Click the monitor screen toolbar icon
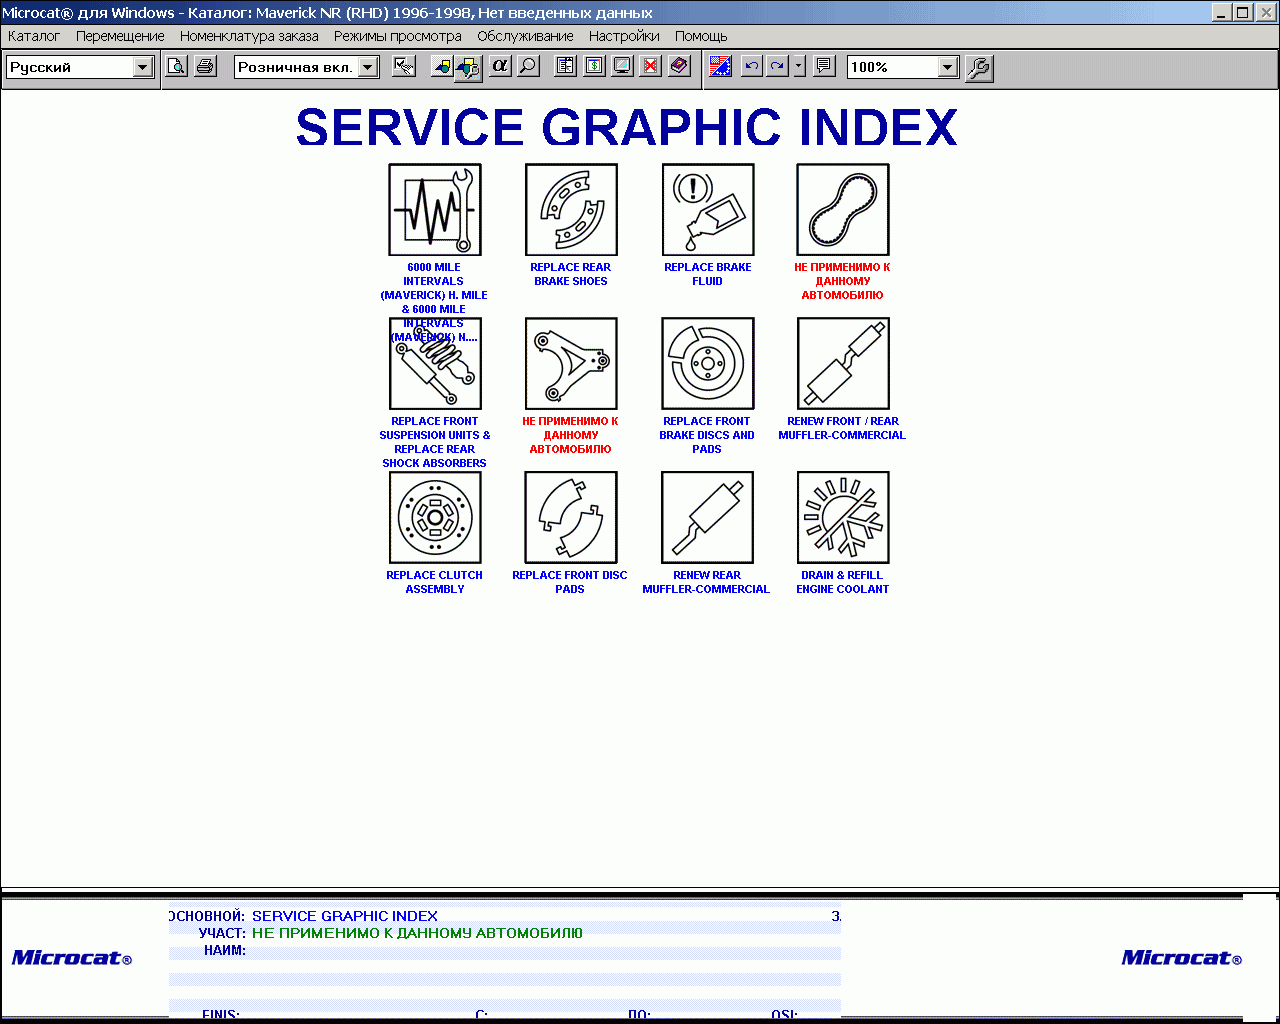 622,66
